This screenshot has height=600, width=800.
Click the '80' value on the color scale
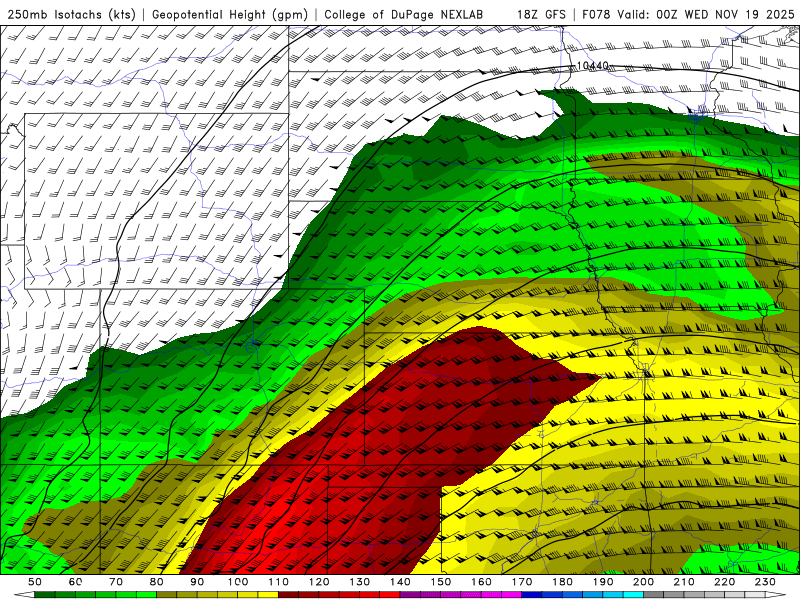[x=157, y=582]
